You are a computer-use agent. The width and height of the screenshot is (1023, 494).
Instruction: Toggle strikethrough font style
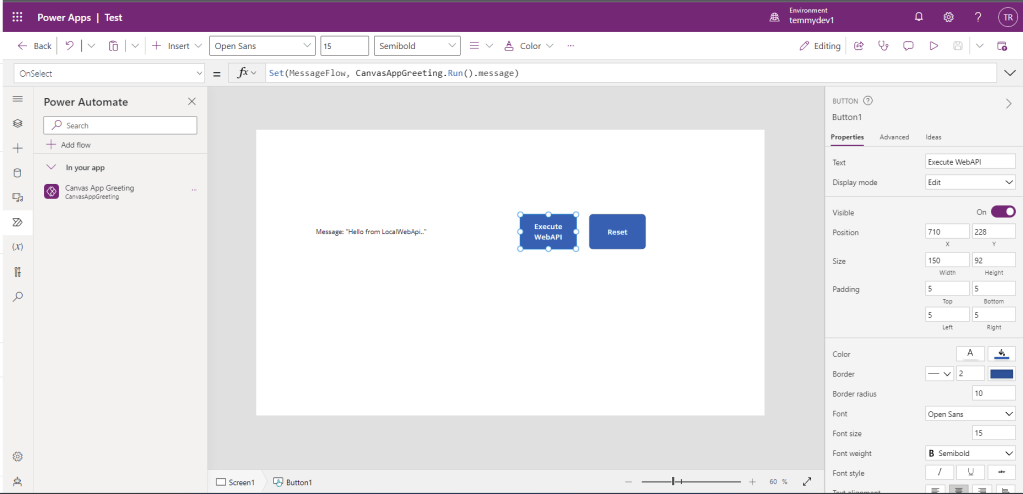pyautogui.click(x=1001, y=472)
